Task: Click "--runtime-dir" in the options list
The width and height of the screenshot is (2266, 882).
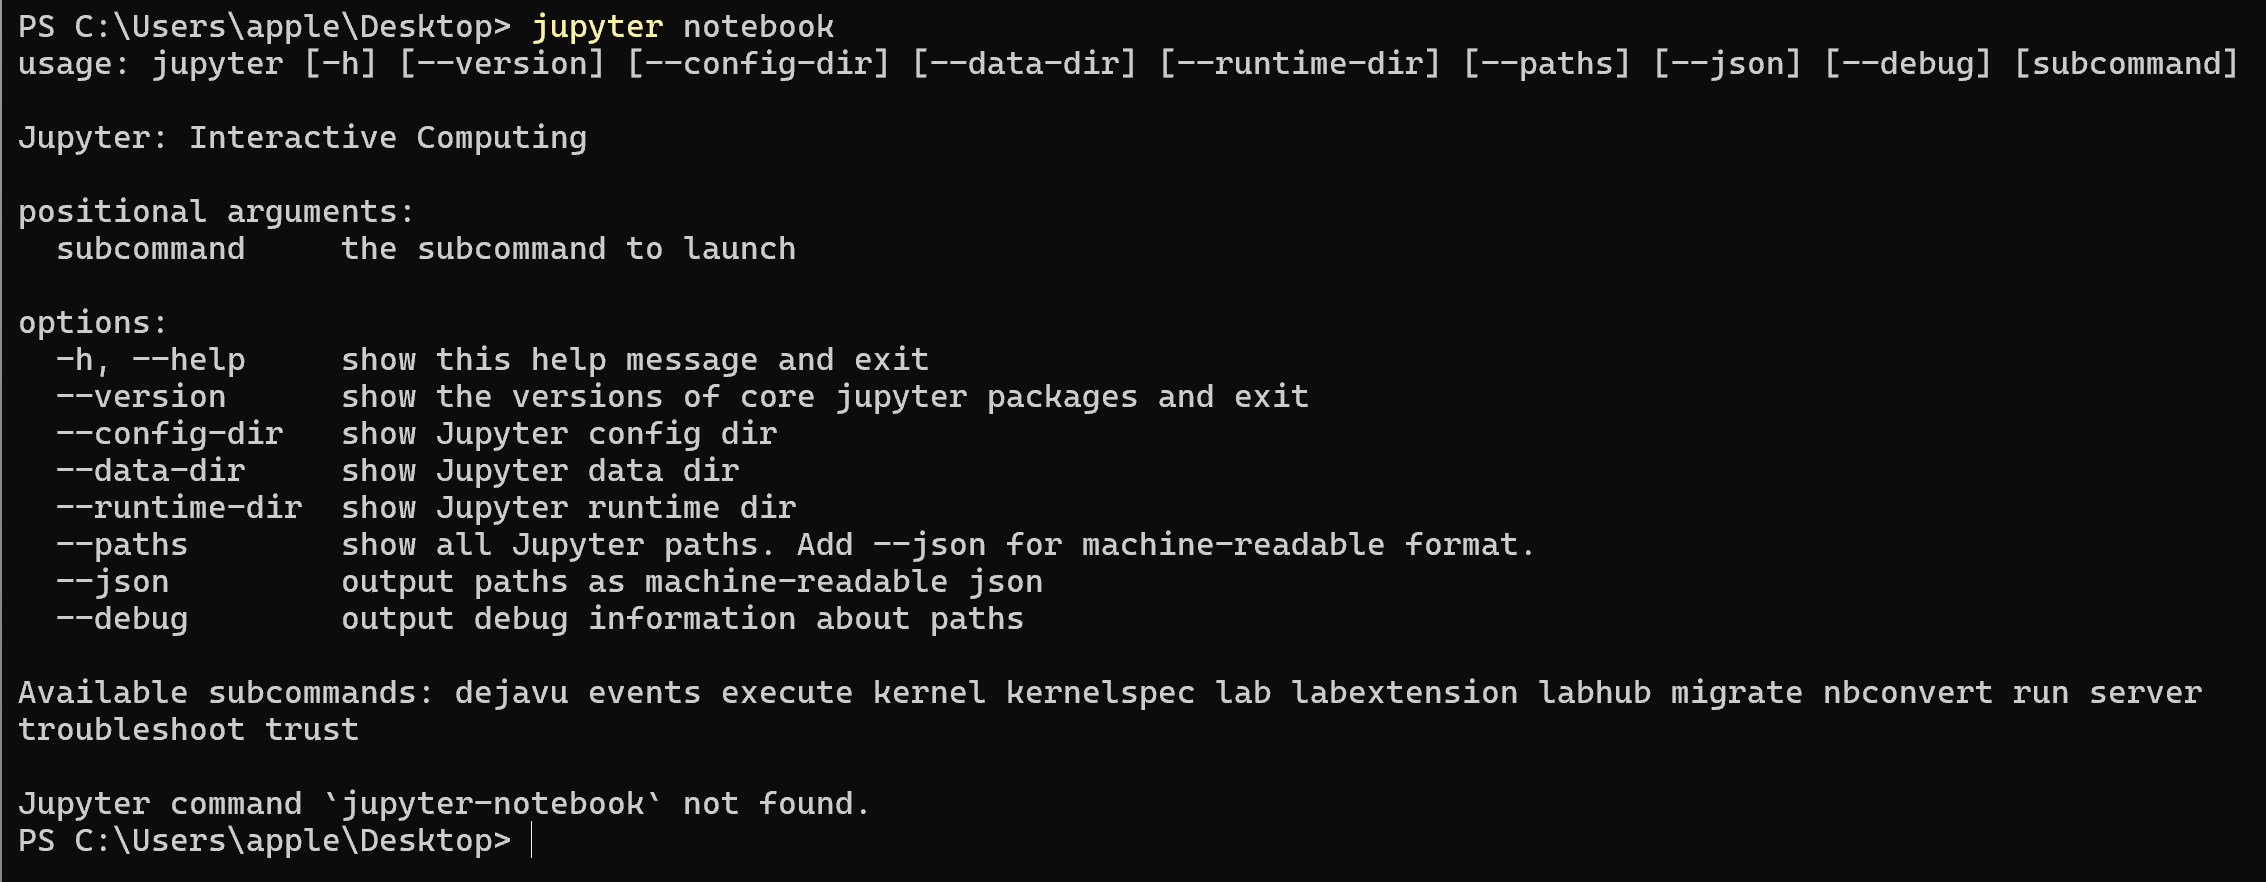Action: [x=179, y=508]
